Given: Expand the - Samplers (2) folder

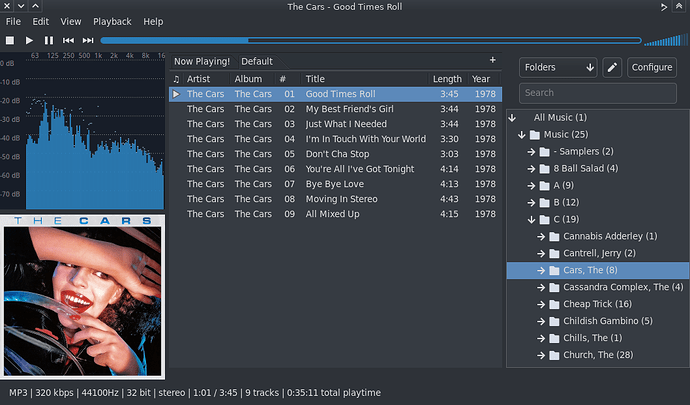Looking at the screenshot, I should (x=531, y=152).
